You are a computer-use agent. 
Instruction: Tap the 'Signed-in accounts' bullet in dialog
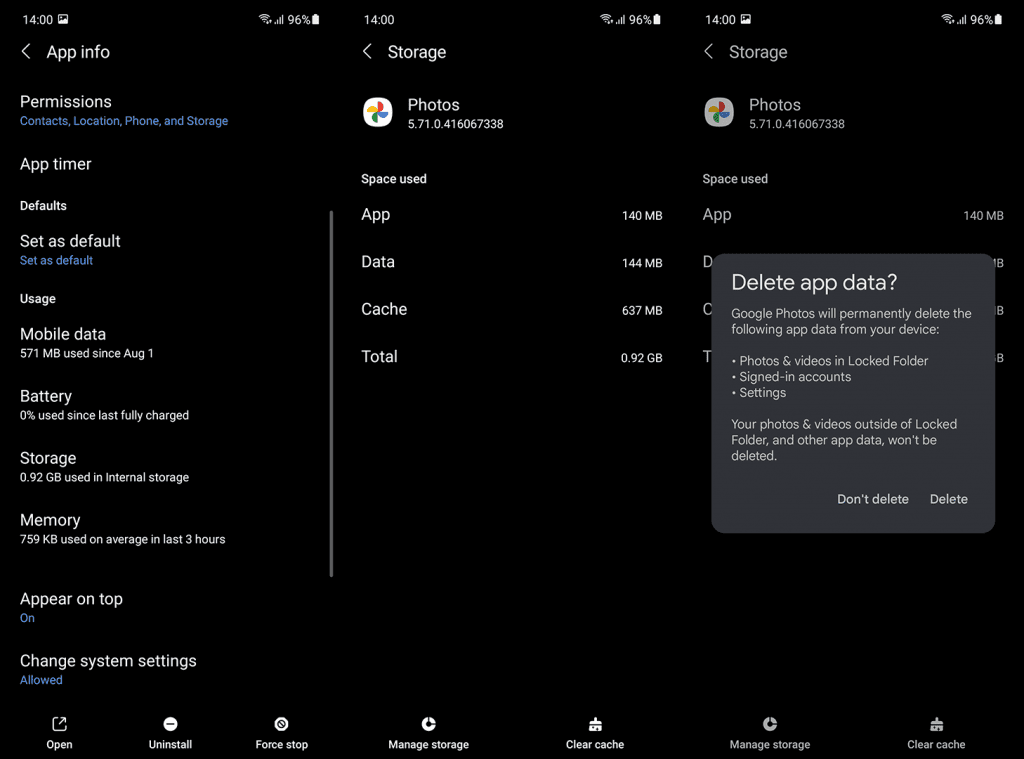pyautogui.click(x=791, y=377)
